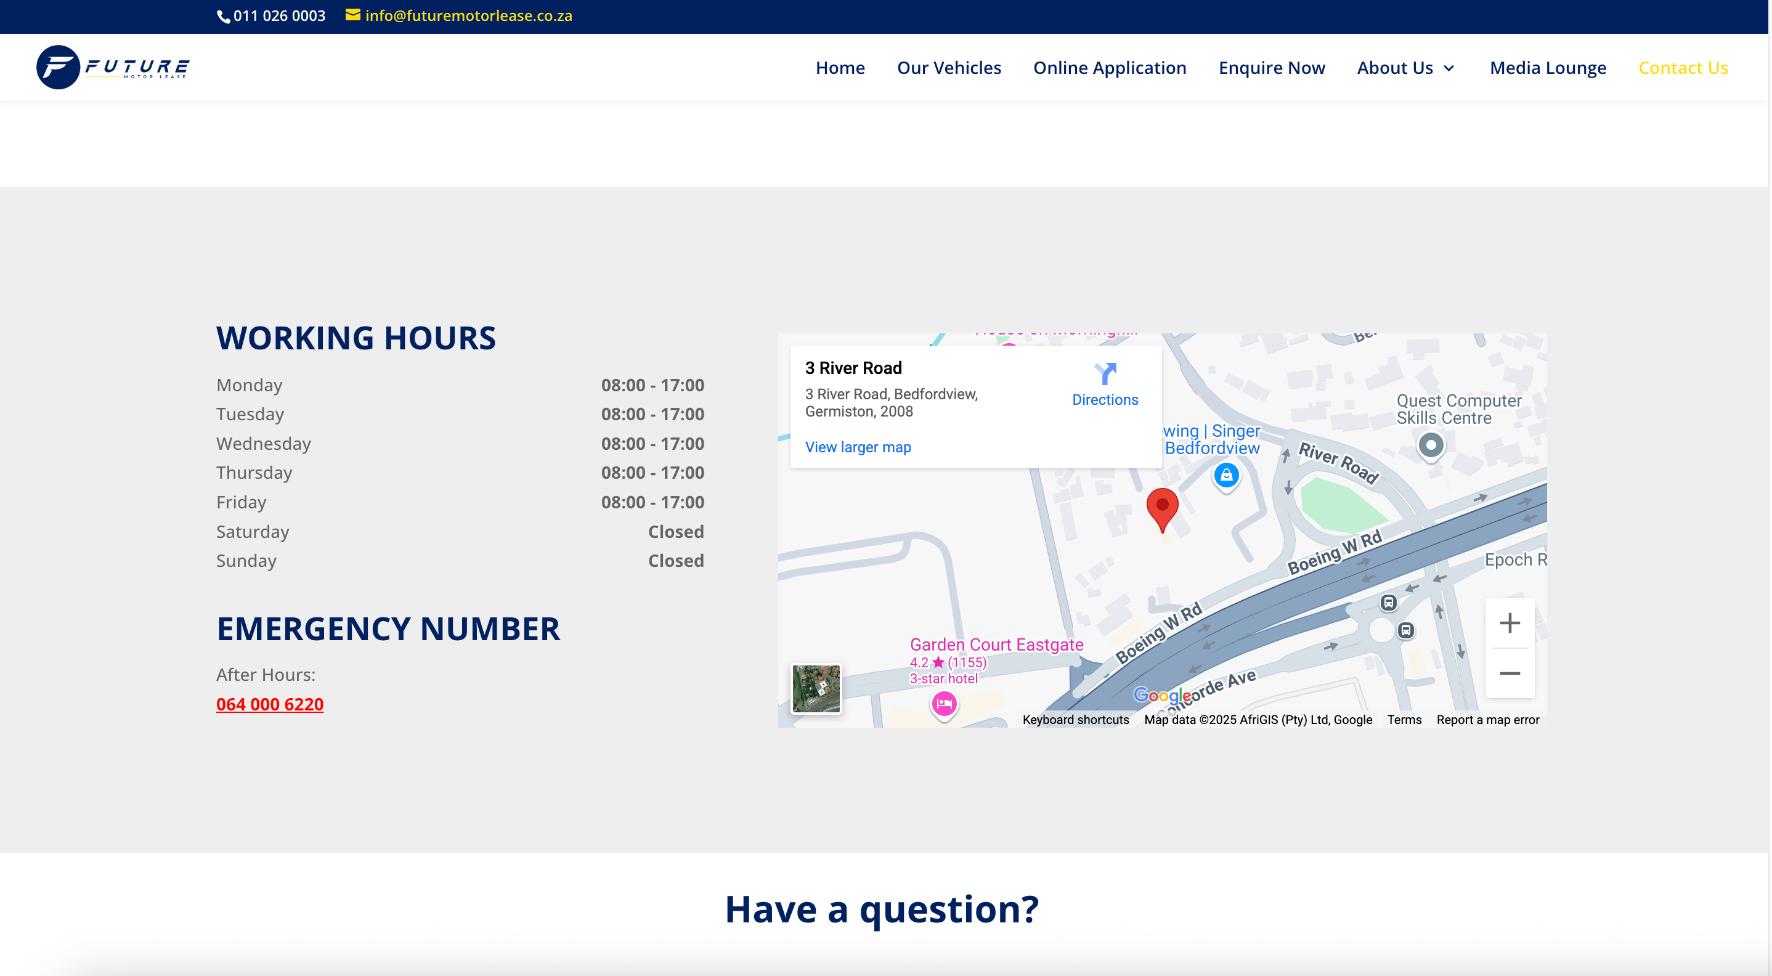
Task: Open the Online Application page
Action: pyautogui.click(x=1109, y=68)
